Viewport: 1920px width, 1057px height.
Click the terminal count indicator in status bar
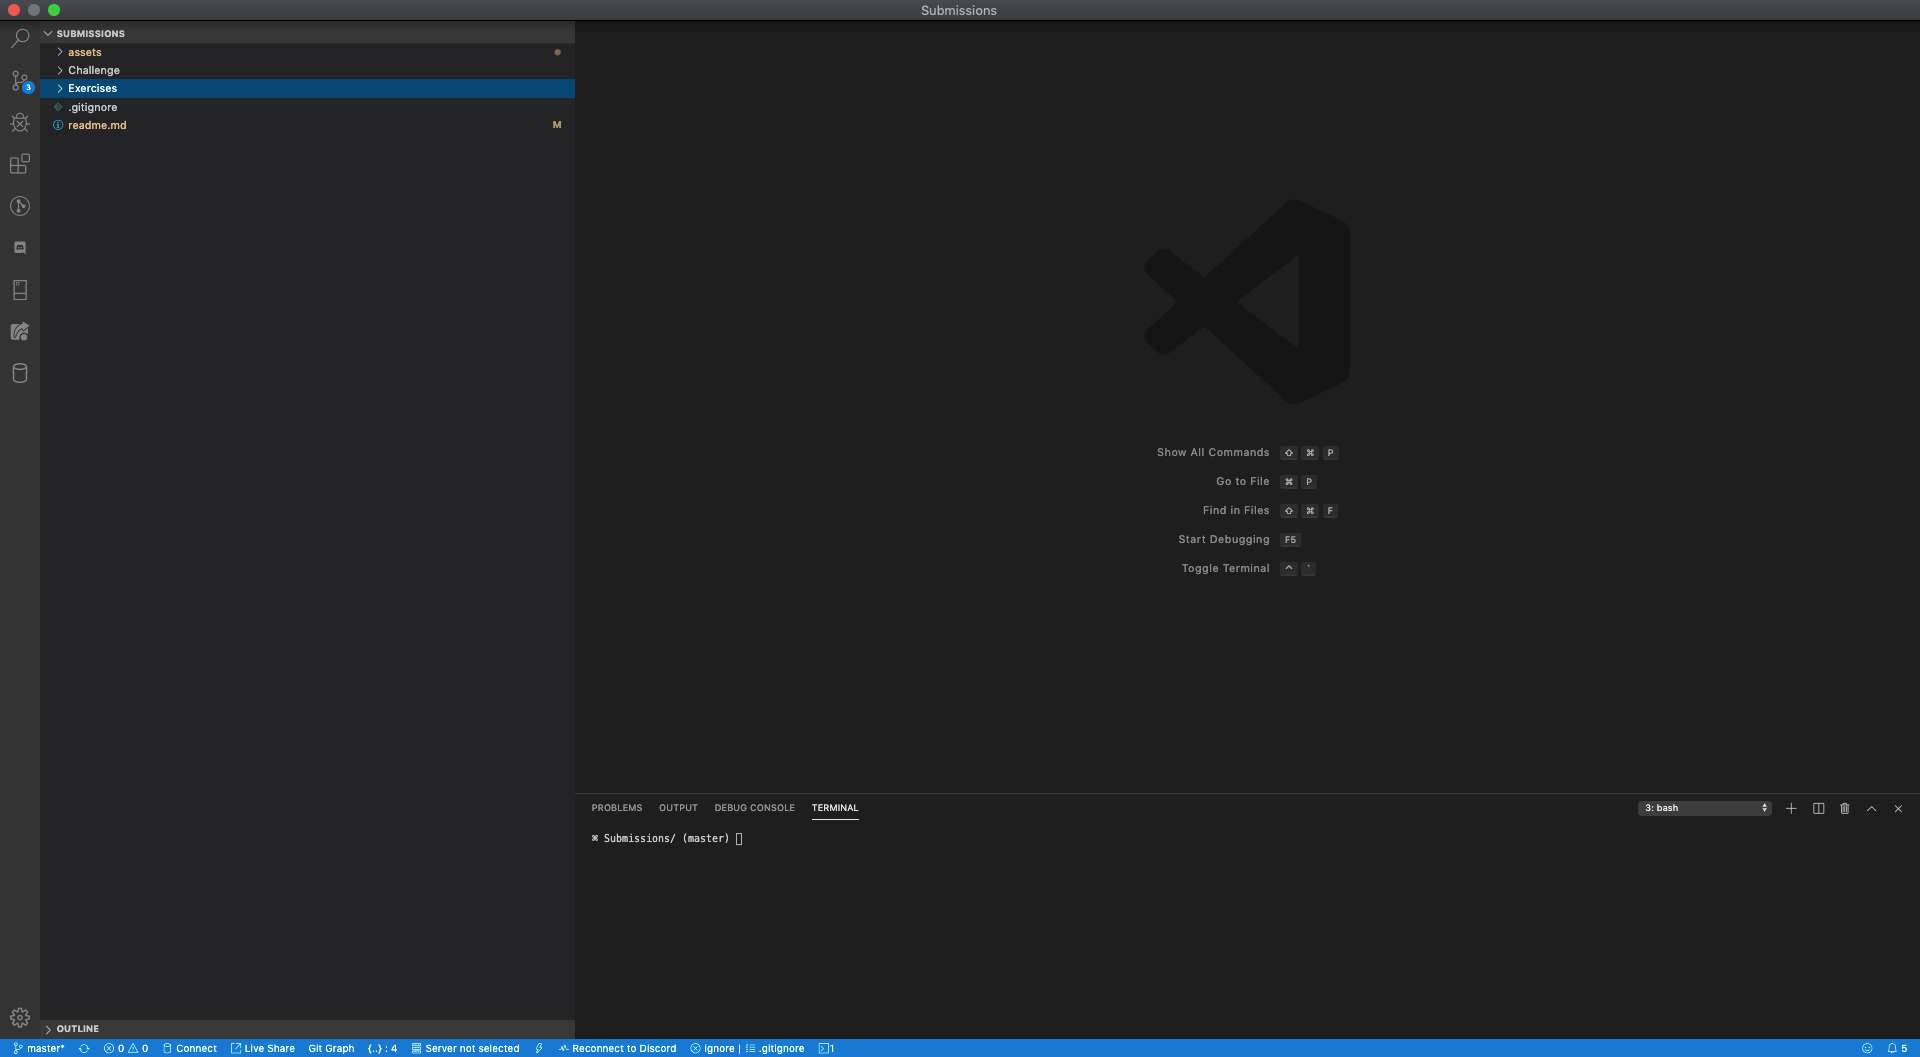coord(826,1048)
